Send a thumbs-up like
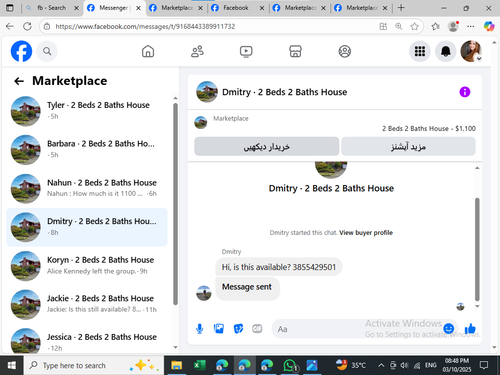 (x=470, y=329)
